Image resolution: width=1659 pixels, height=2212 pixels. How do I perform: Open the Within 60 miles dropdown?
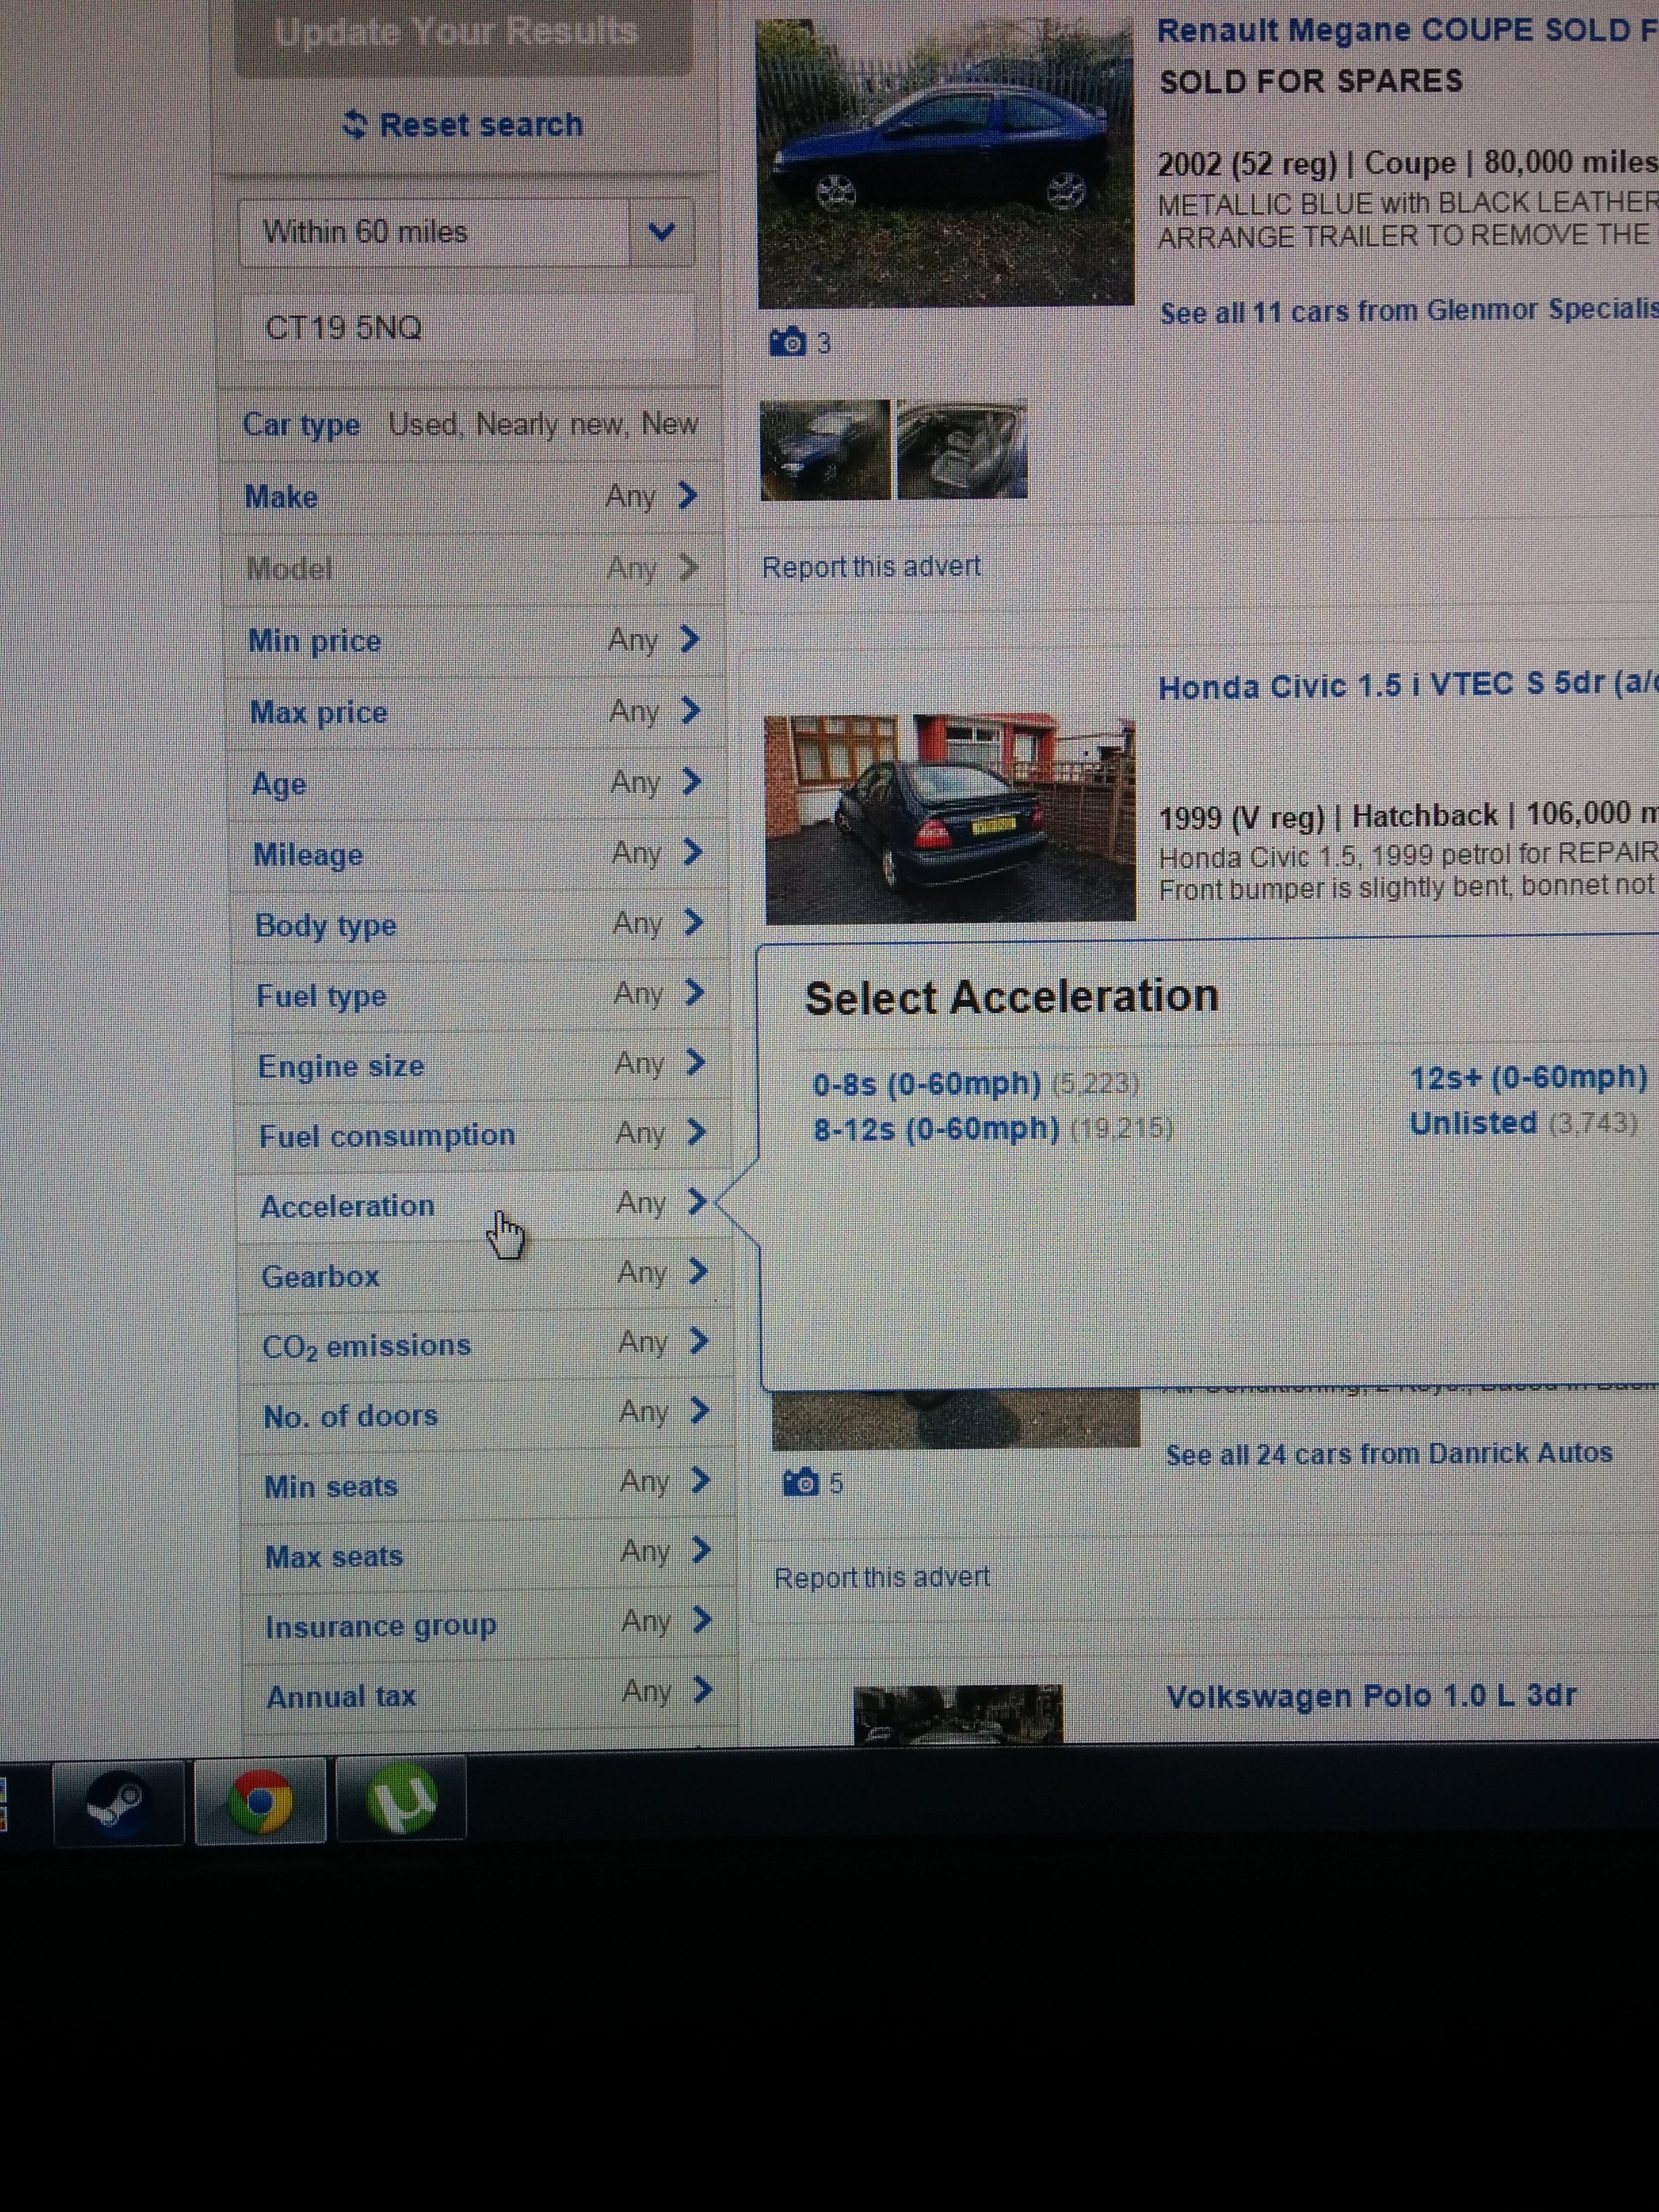point(466,232)
